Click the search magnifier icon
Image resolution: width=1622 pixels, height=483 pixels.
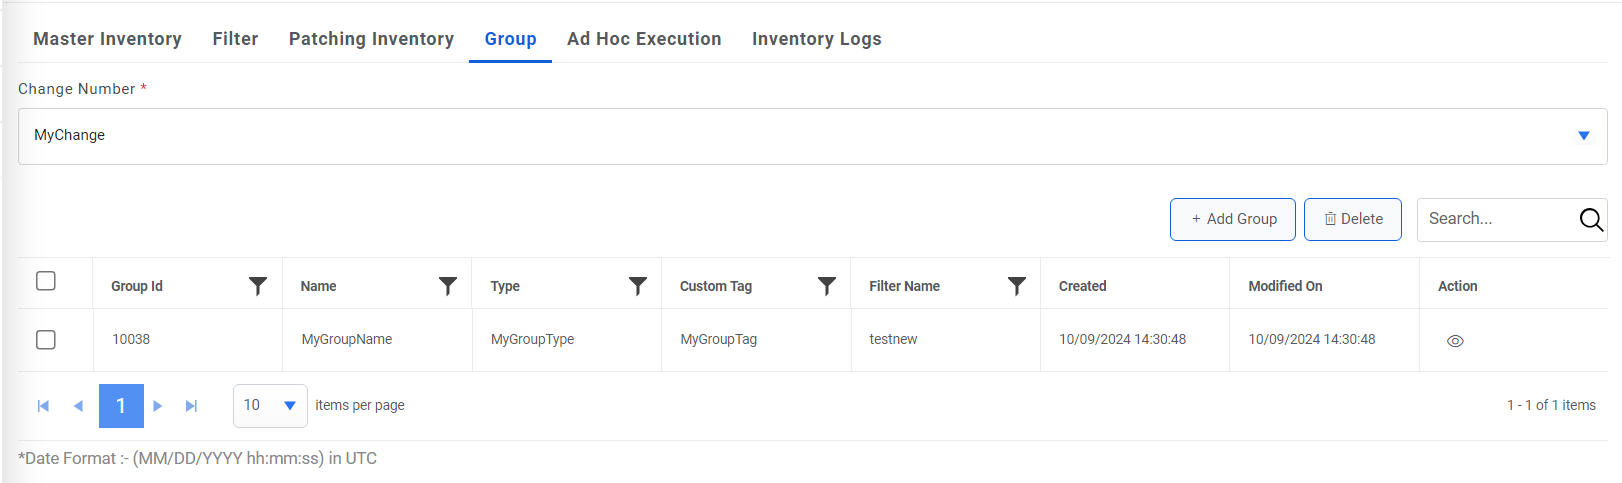(1591, 220)
